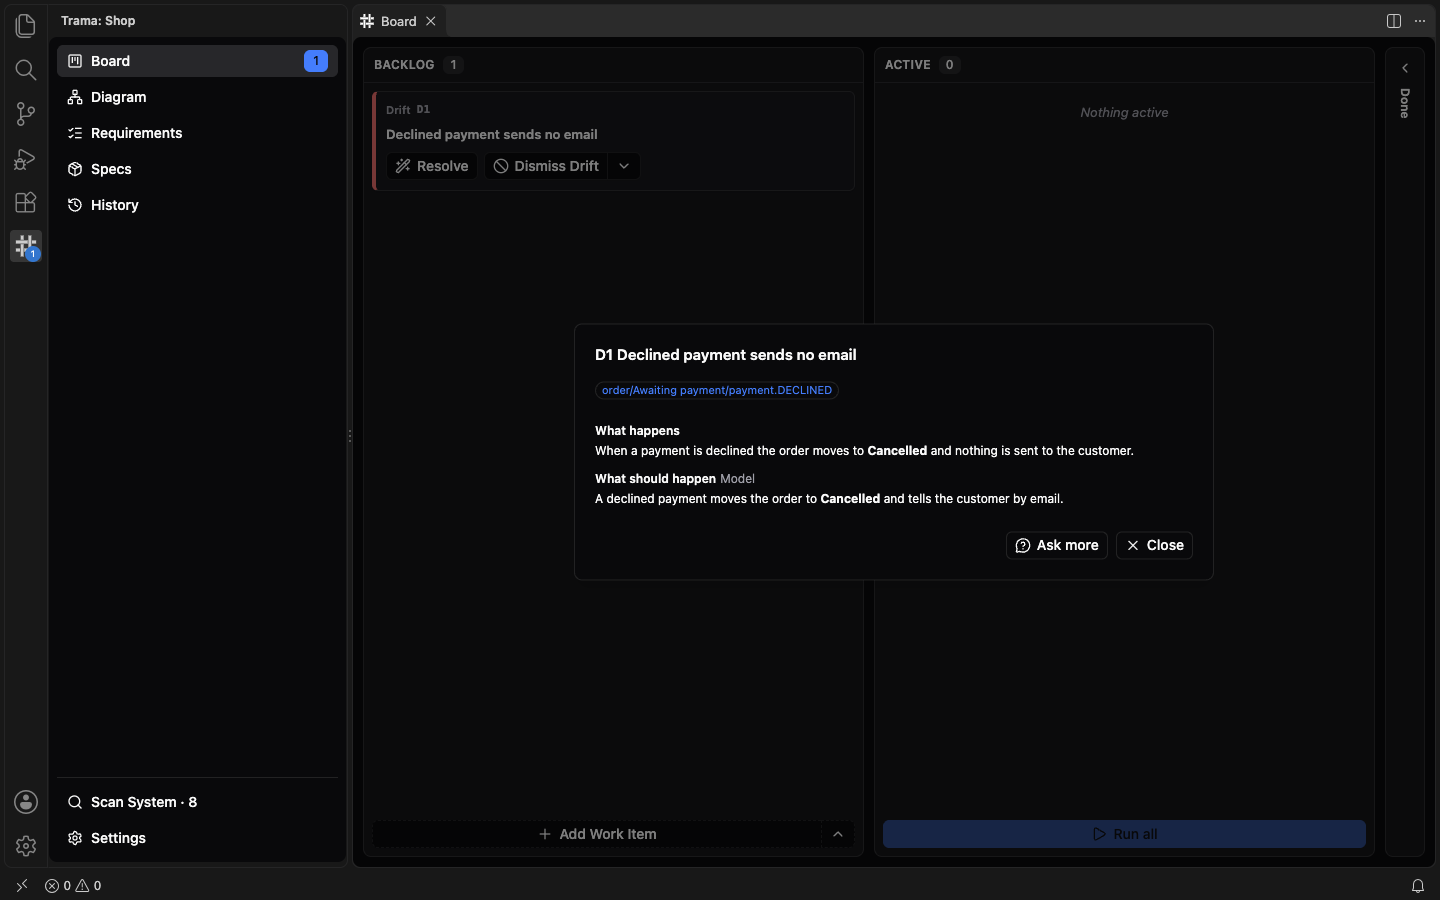Open Run and Debug icon

[26, 158]
